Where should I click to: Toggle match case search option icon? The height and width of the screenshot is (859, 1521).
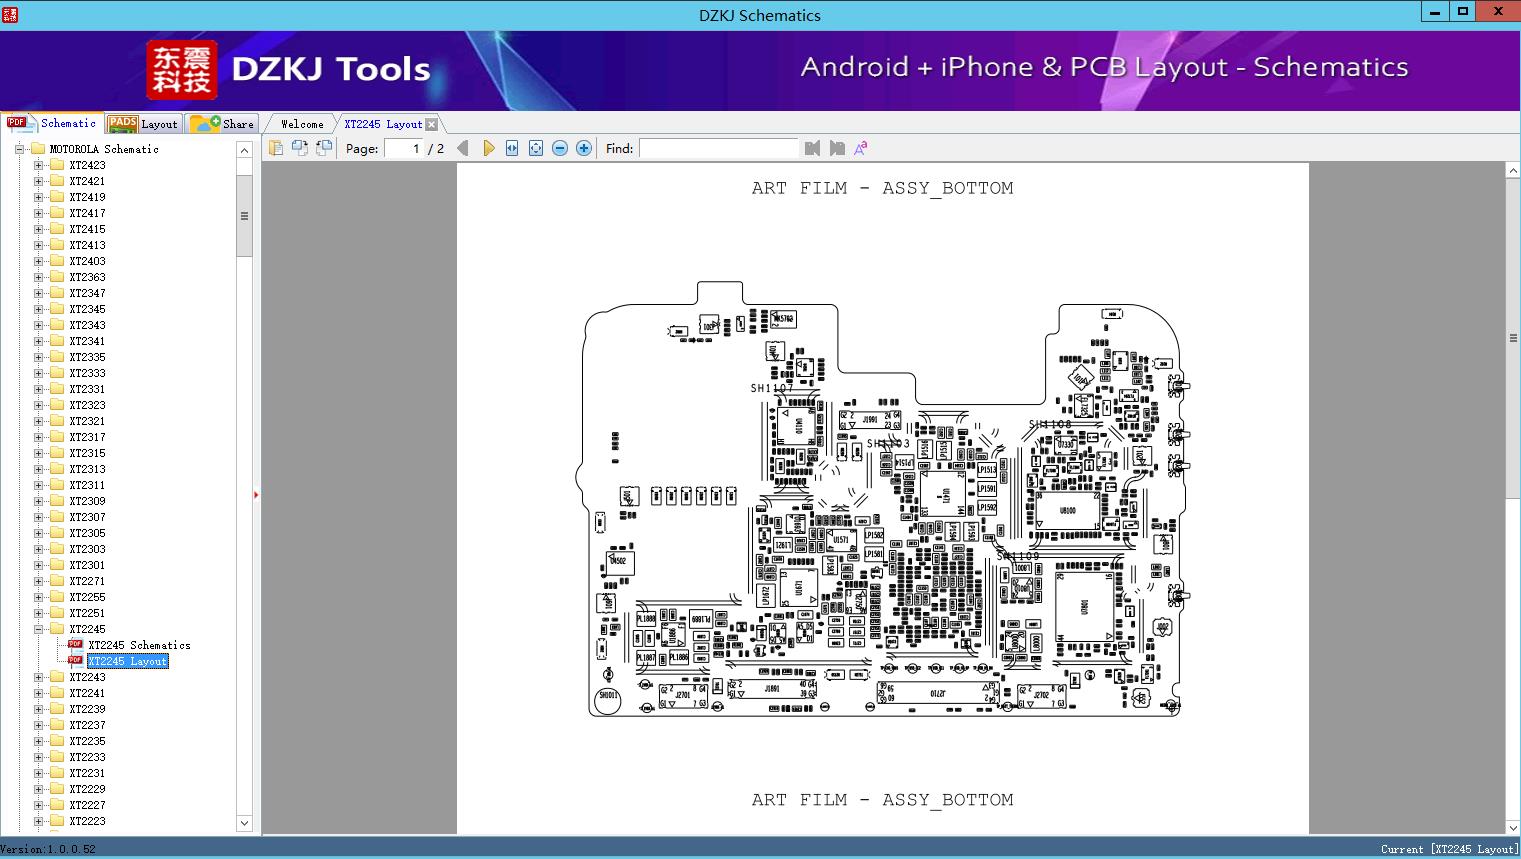(x=860, y=148)
